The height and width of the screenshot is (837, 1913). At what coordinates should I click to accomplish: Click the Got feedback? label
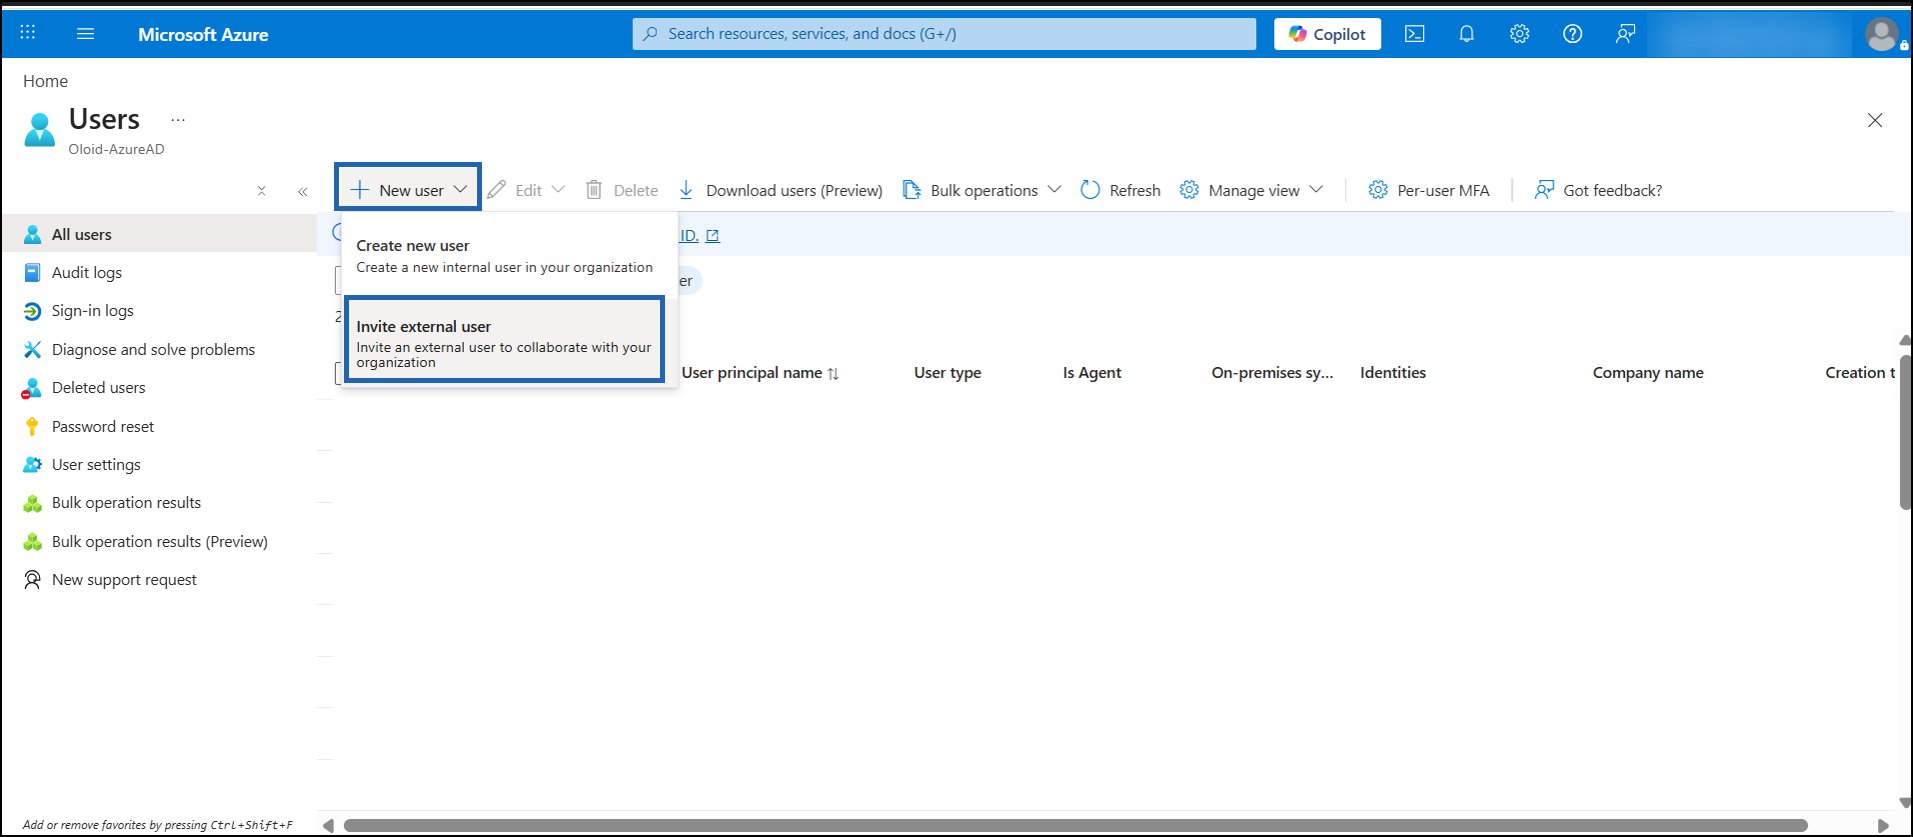1613,190
